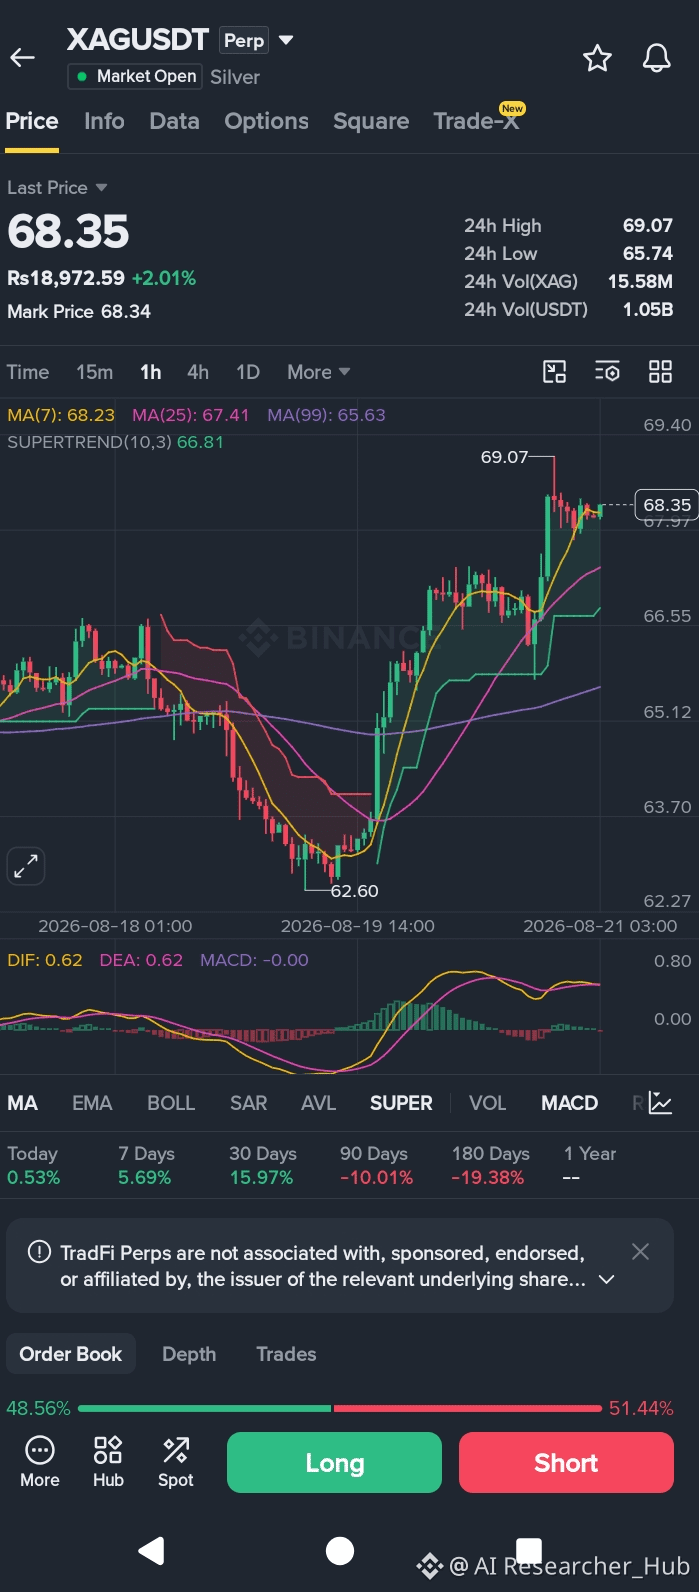Select the 15m timeframe
This screenshot has height=1592, width=699.
(x=94, y=372)
